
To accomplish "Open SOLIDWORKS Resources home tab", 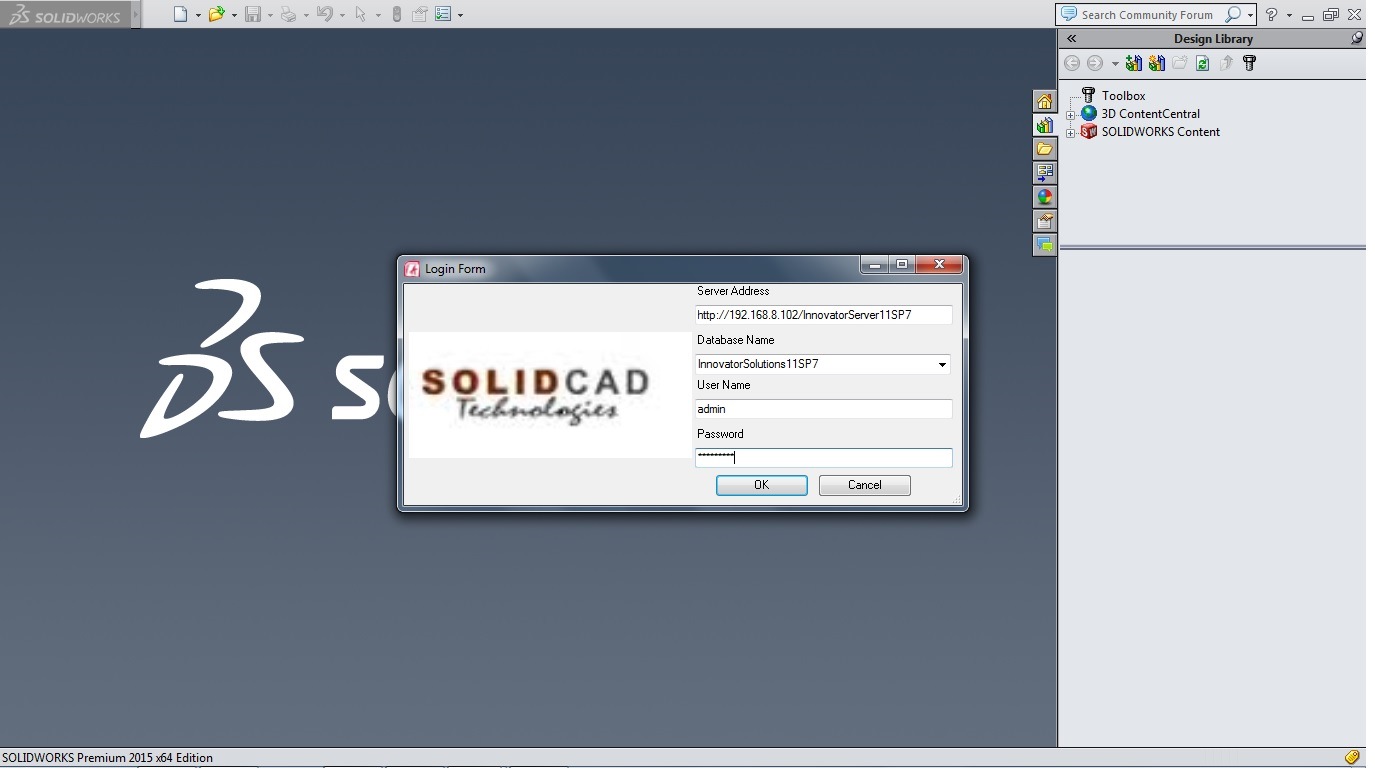I will pyautogui.click(x=1044, y=101).
